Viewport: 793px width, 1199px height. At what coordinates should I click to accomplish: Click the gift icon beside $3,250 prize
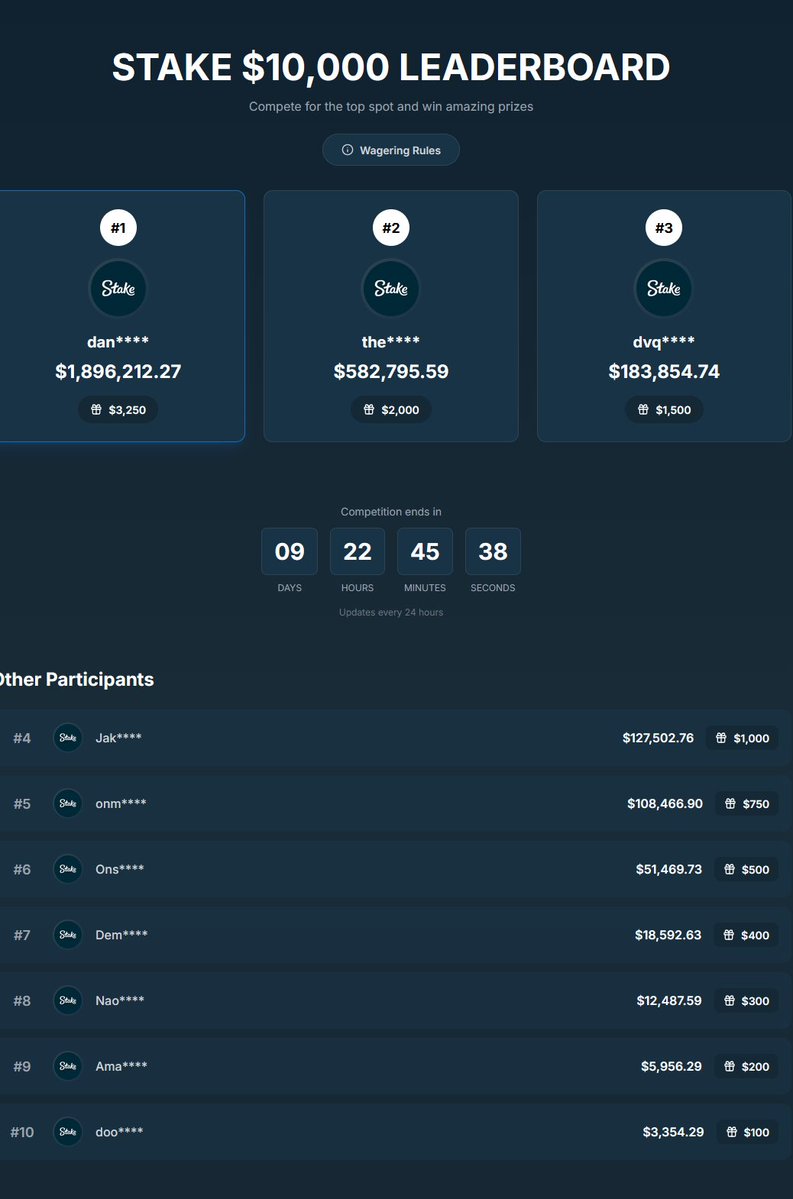click(x=96, y=410)
